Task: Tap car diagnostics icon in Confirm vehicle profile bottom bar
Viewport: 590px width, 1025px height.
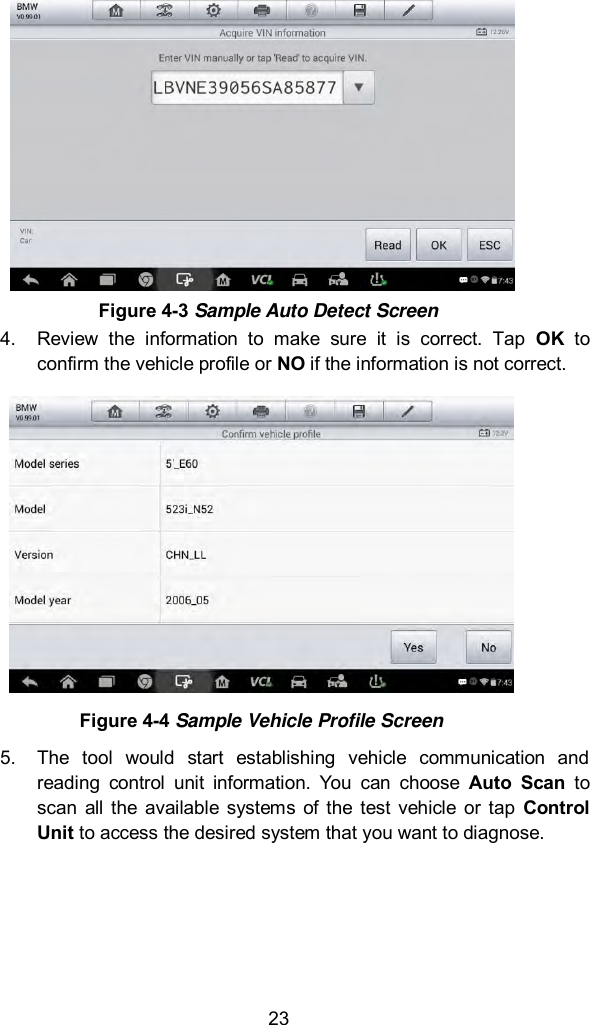Action: point(299,682)
